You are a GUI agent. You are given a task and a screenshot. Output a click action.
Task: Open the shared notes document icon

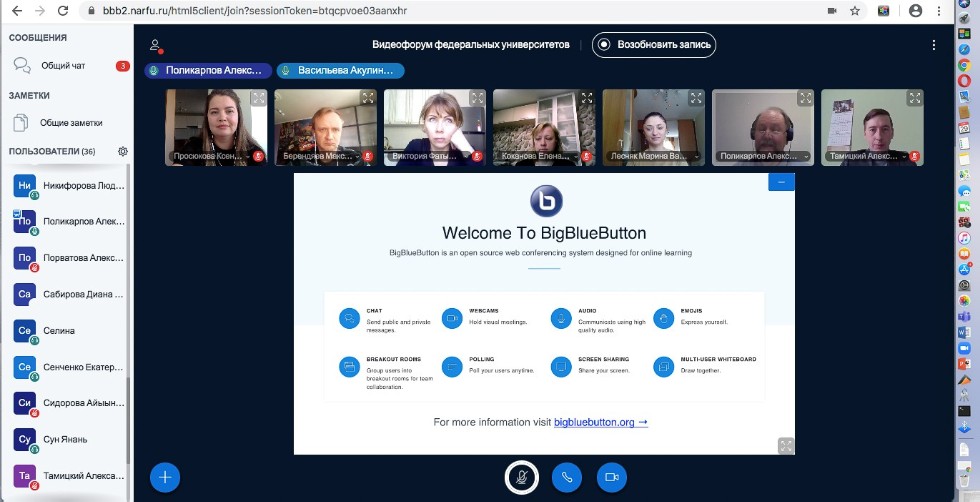(21, 123)
